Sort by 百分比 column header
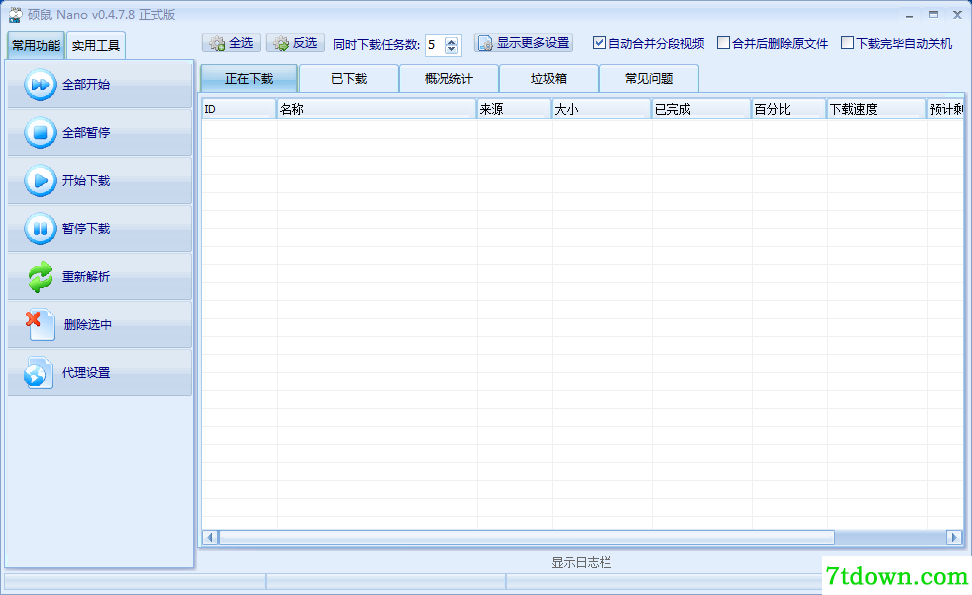This screenshot has height=595, width=972. pos(789,109)
